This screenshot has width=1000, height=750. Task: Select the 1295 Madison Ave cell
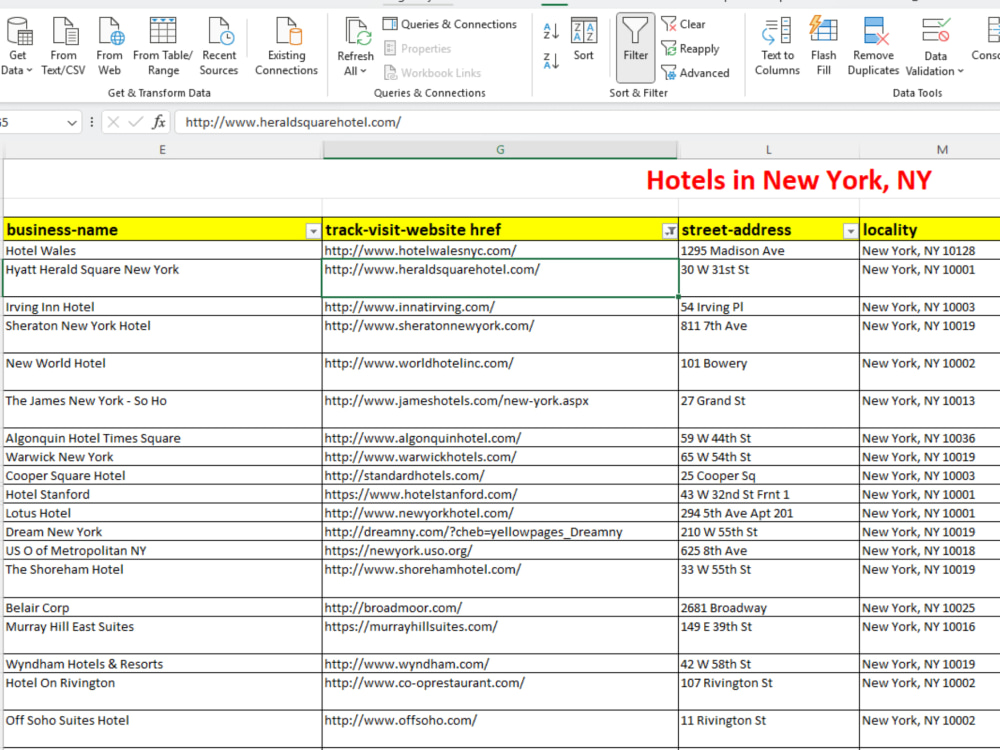pyautogui.click(x=768, y=251)
